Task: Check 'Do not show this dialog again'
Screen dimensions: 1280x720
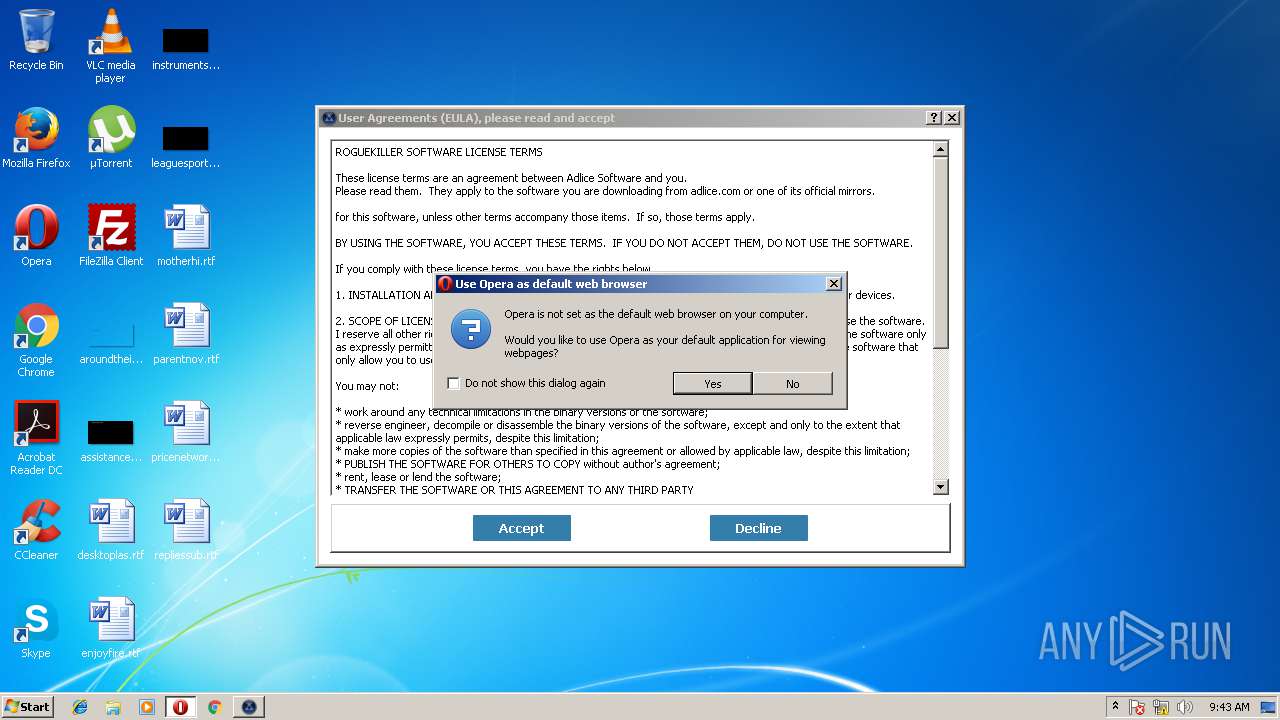Action: tap(454, 383)
